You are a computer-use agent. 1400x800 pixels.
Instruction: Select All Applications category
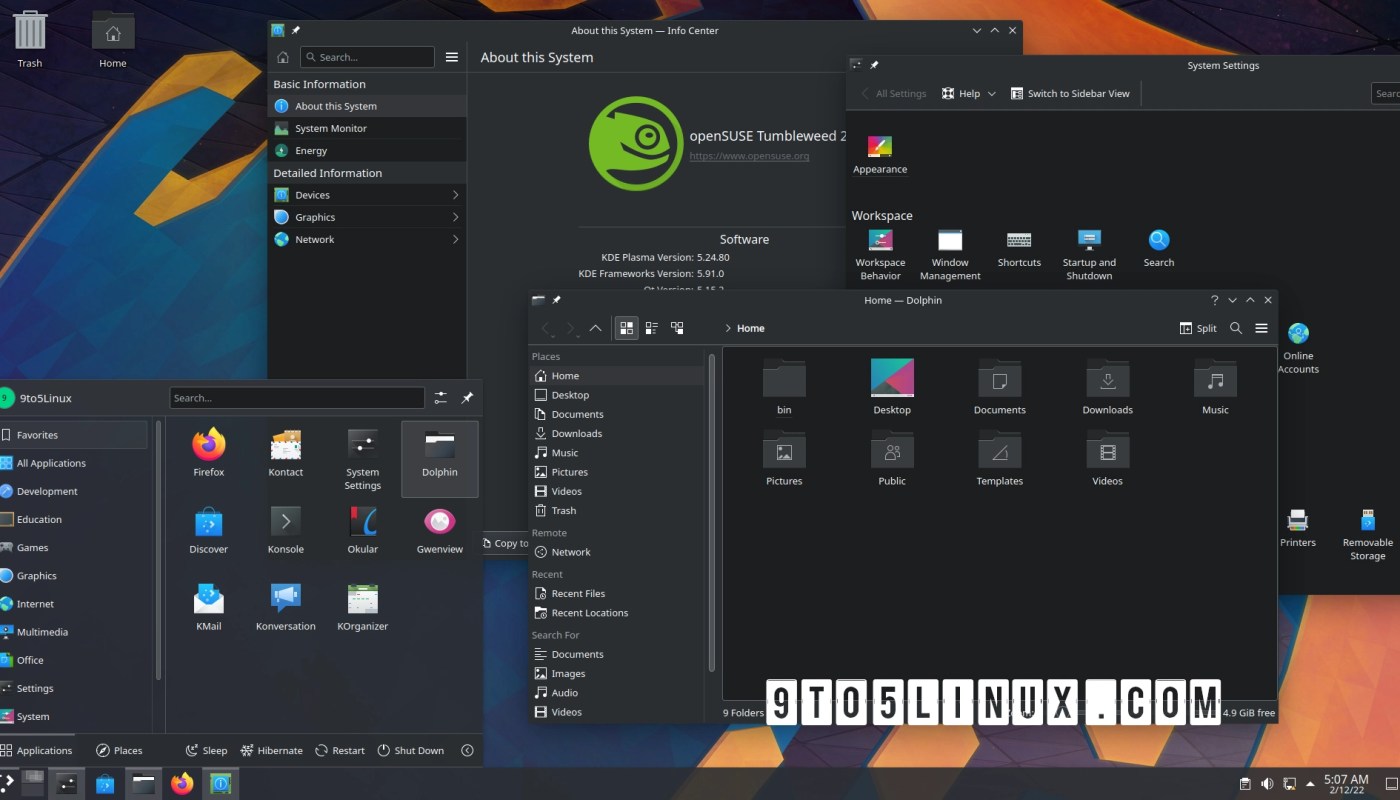coord(74,463)
